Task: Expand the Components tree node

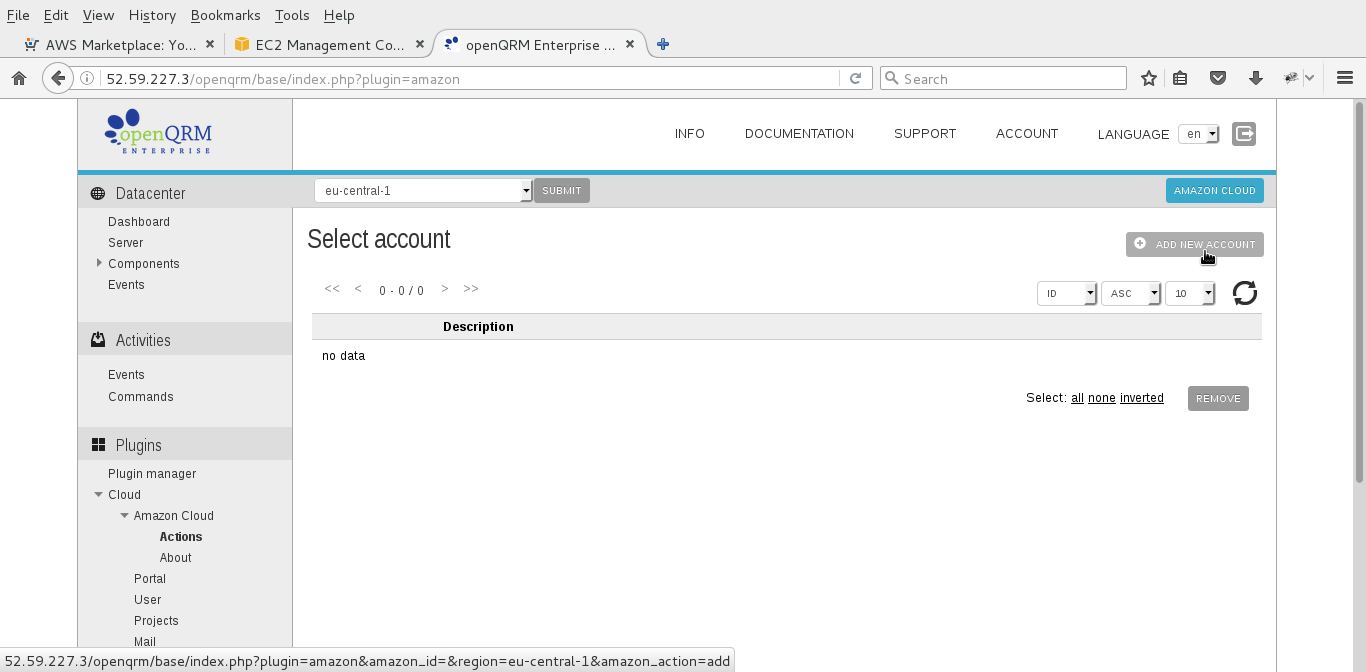Action: click(x=99, y=263)
